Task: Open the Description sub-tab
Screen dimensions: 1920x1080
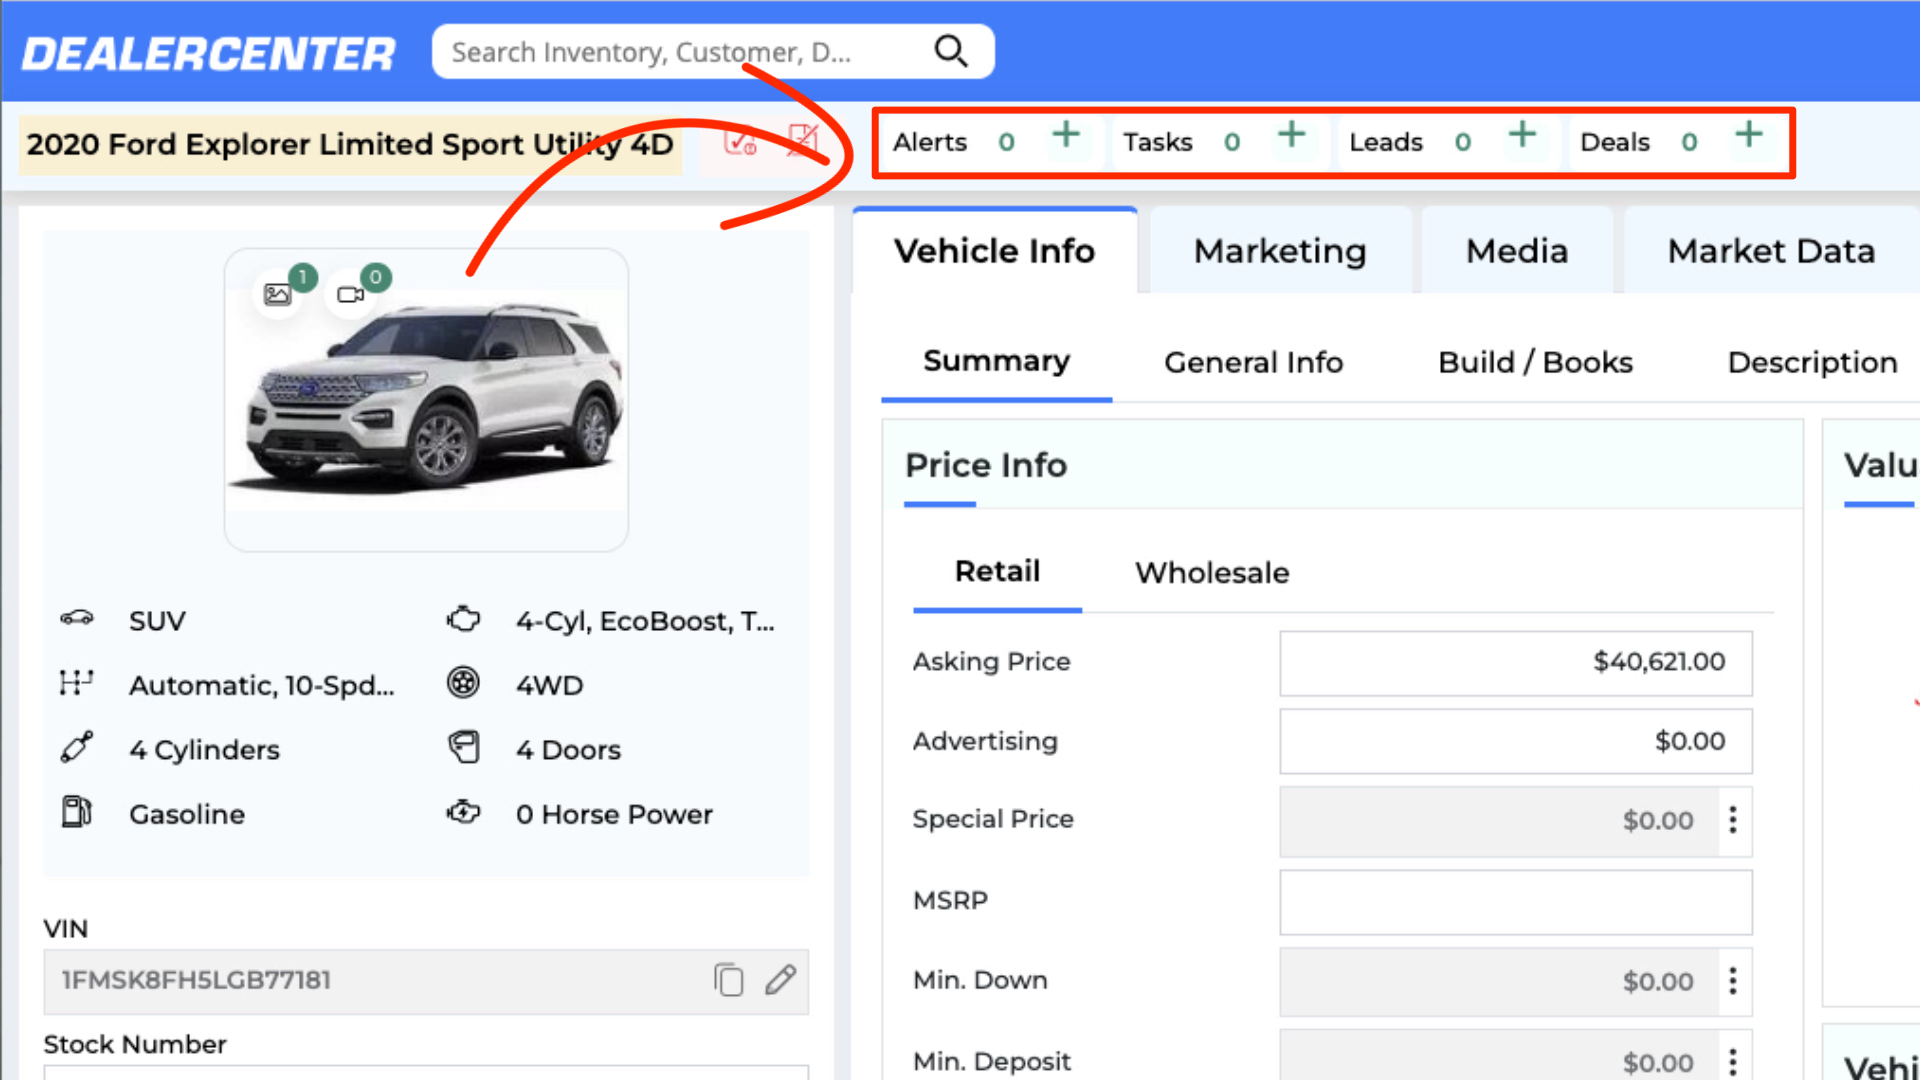Action: coord(1812,362)
